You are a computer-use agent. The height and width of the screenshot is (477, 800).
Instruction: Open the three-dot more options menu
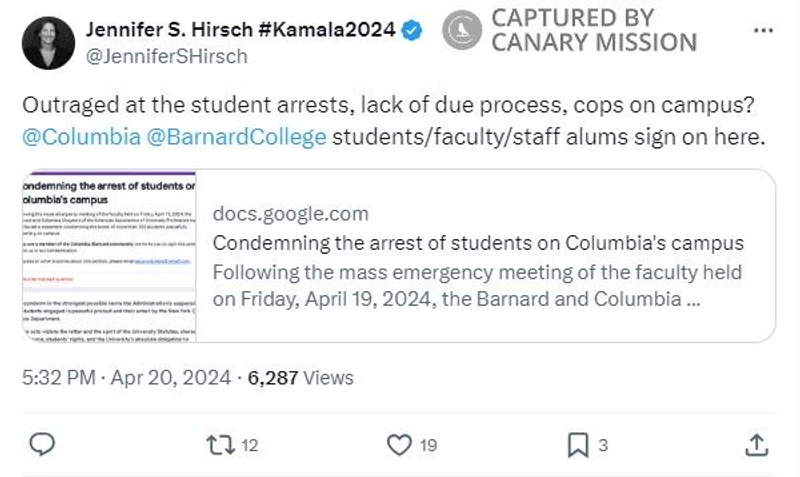pos(762,30)
